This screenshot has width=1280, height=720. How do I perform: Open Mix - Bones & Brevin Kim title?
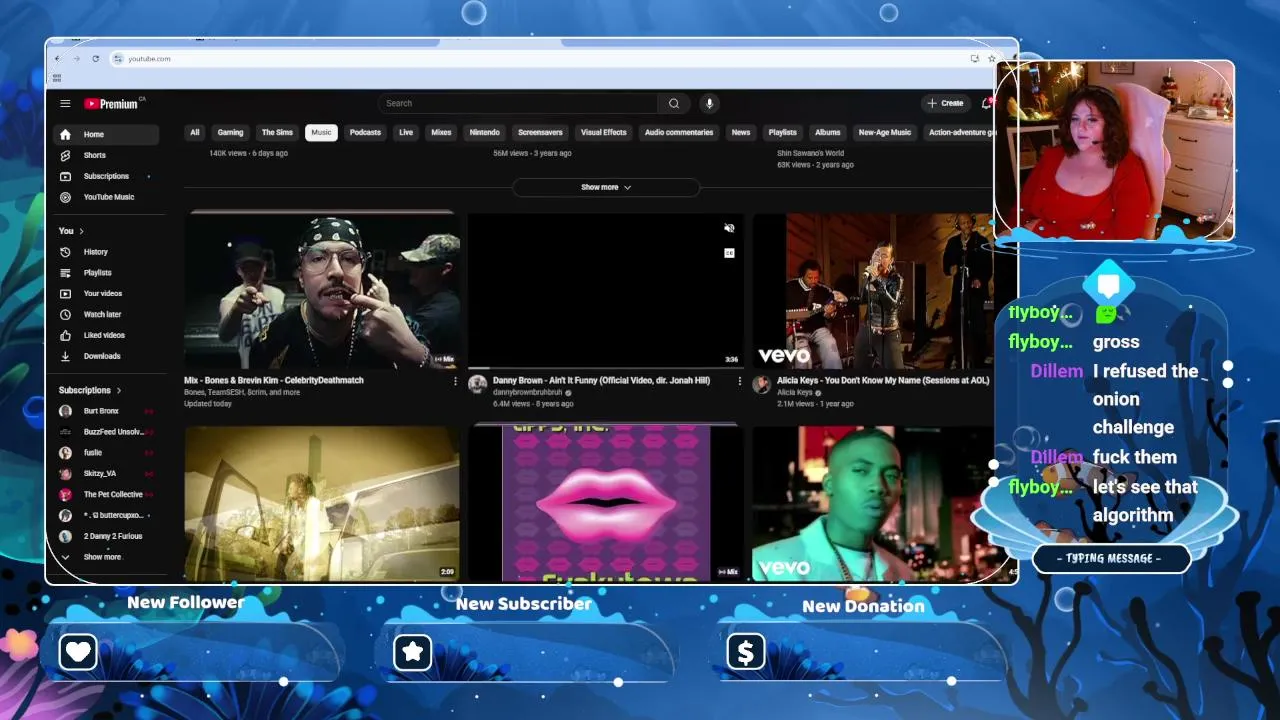[274, 380]
